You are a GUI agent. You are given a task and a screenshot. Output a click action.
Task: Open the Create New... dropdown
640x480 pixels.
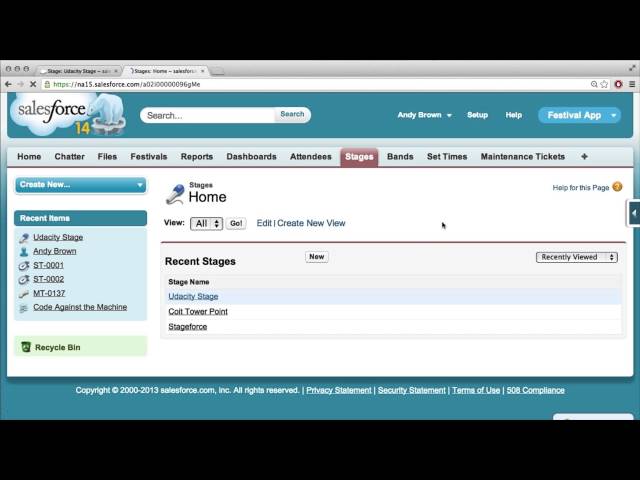tap(80, 185)
